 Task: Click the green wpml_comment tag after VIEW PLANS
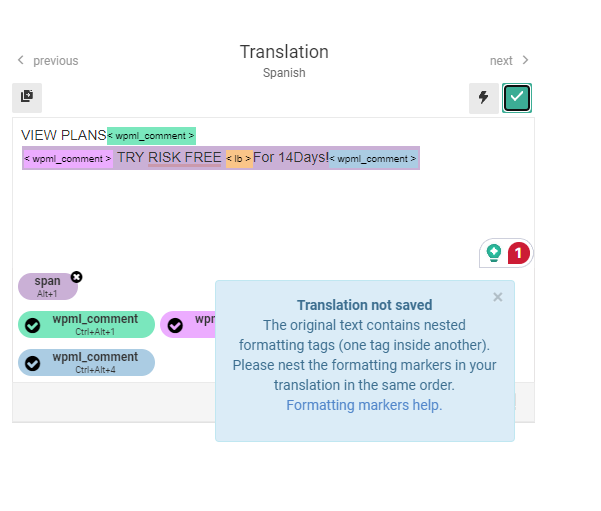(x=151, y=136)
